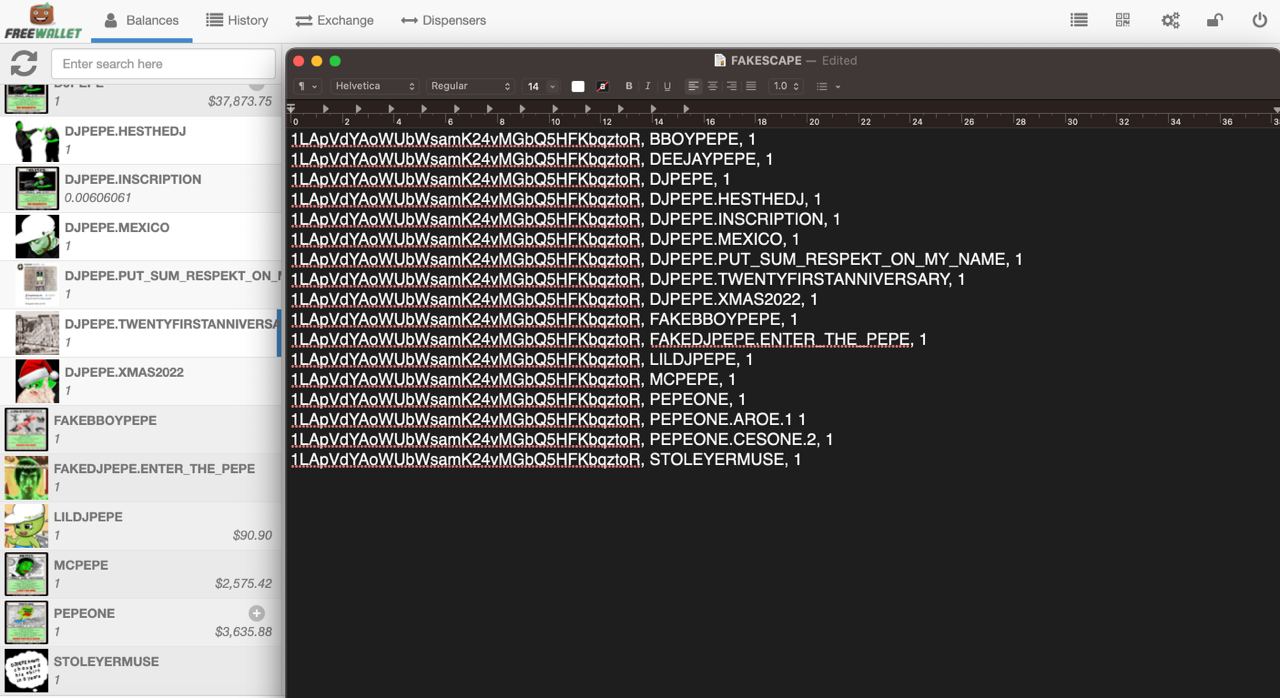Click the power logout icon
1280x698 pixels.
(1259, 20)
